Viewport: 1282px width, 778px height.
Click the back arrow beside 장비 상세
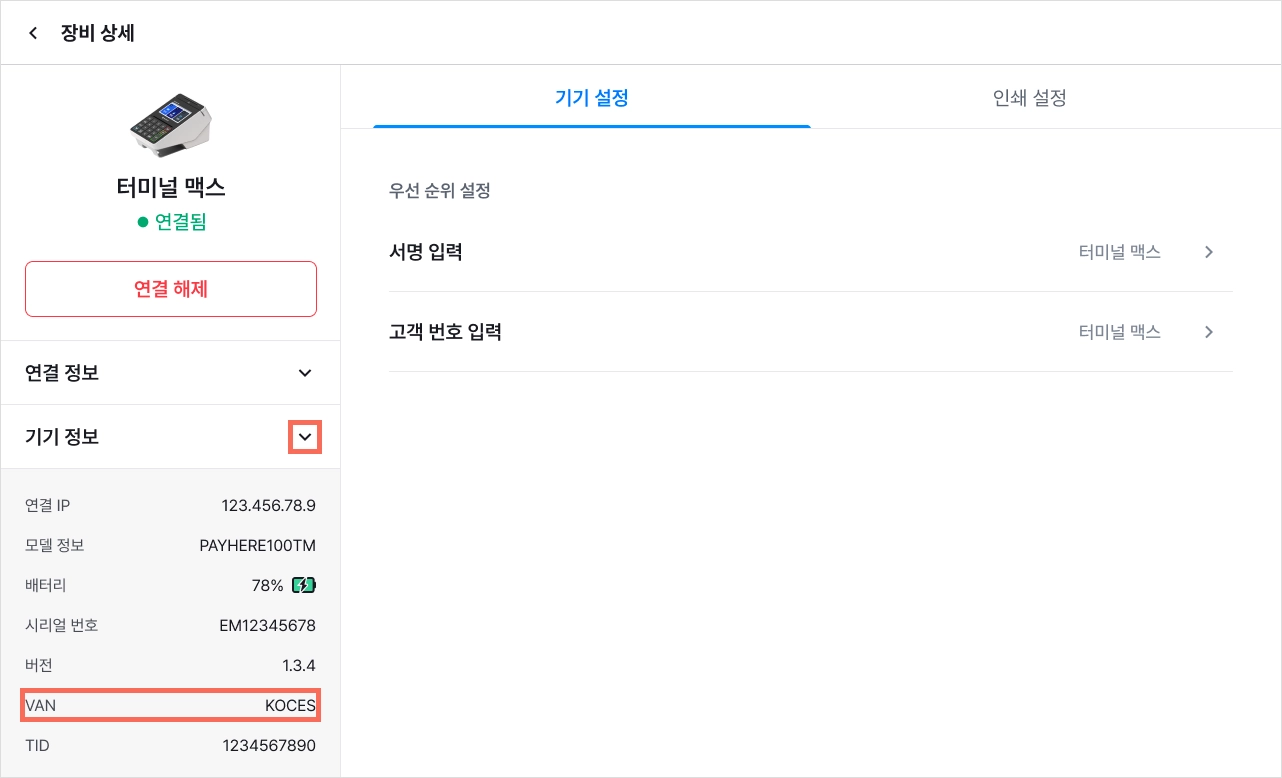click(33, 33)
